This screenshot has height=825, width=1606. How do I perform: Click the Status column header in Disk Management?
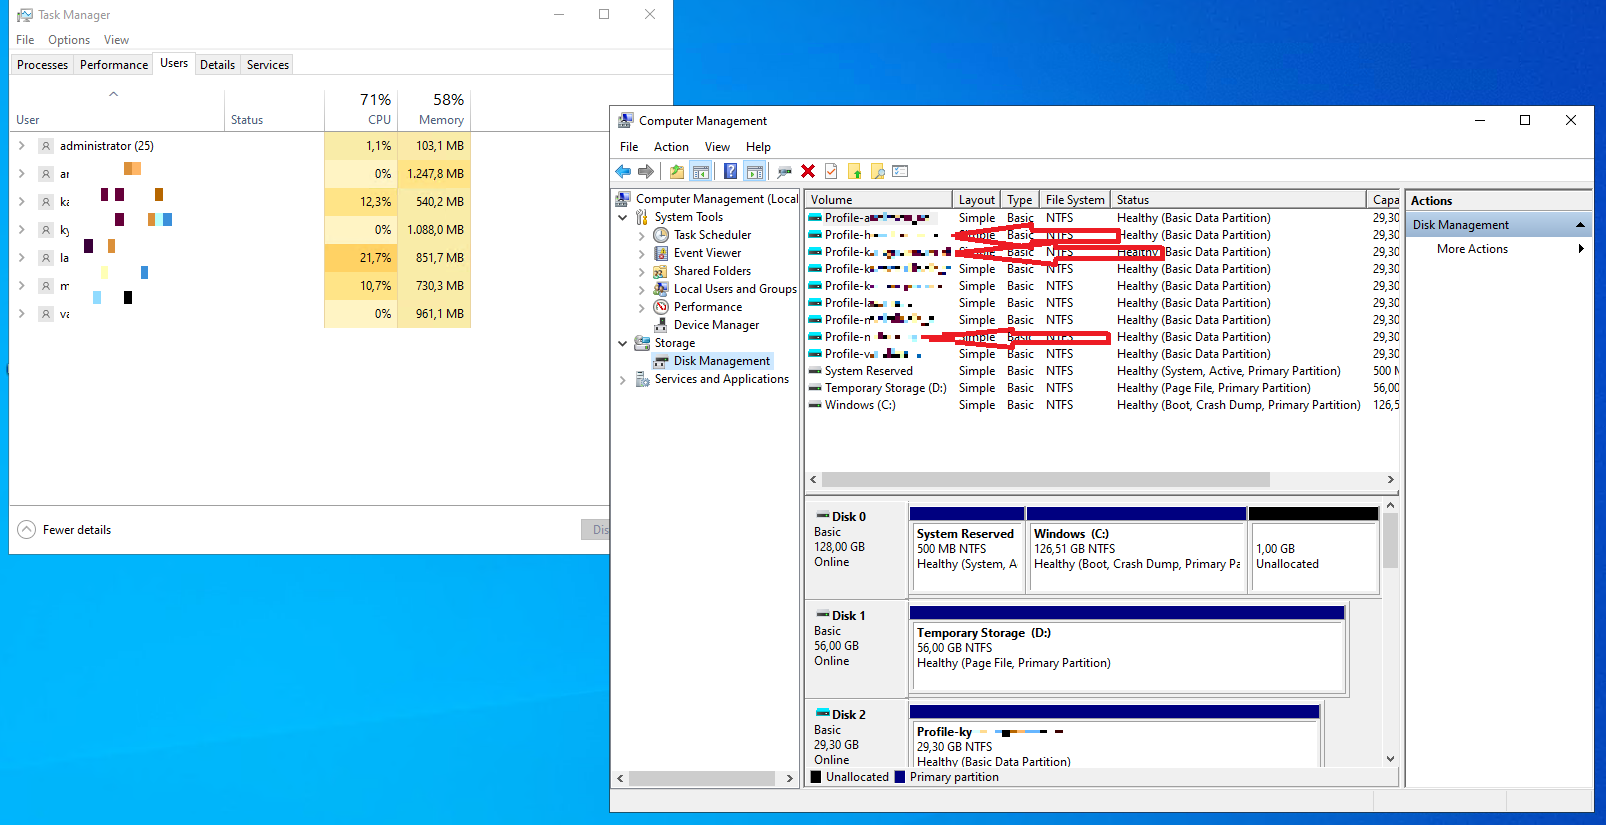[x=1238, y=200]
